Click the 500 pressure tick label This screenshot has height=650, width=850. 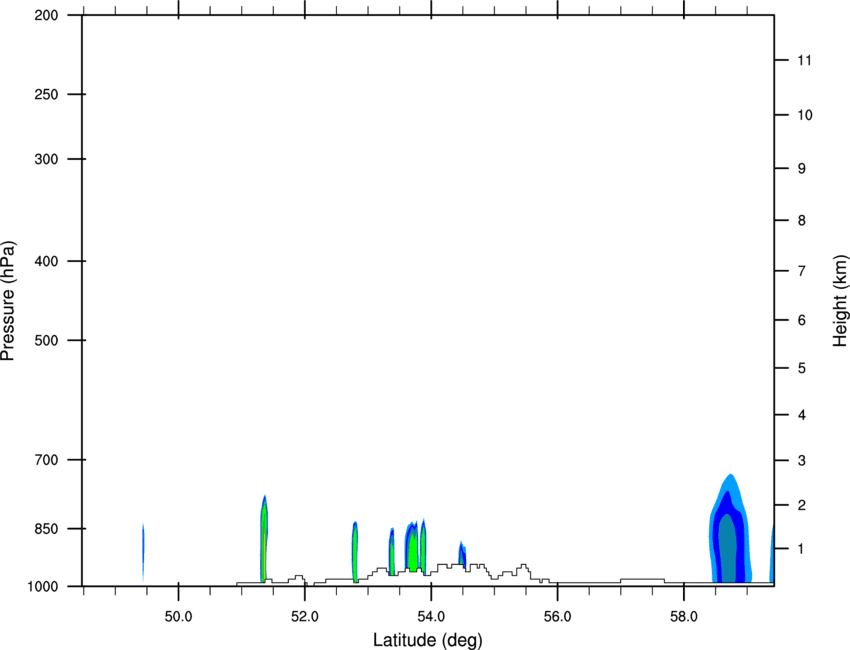pyautogui.click(x=46, y=340)
